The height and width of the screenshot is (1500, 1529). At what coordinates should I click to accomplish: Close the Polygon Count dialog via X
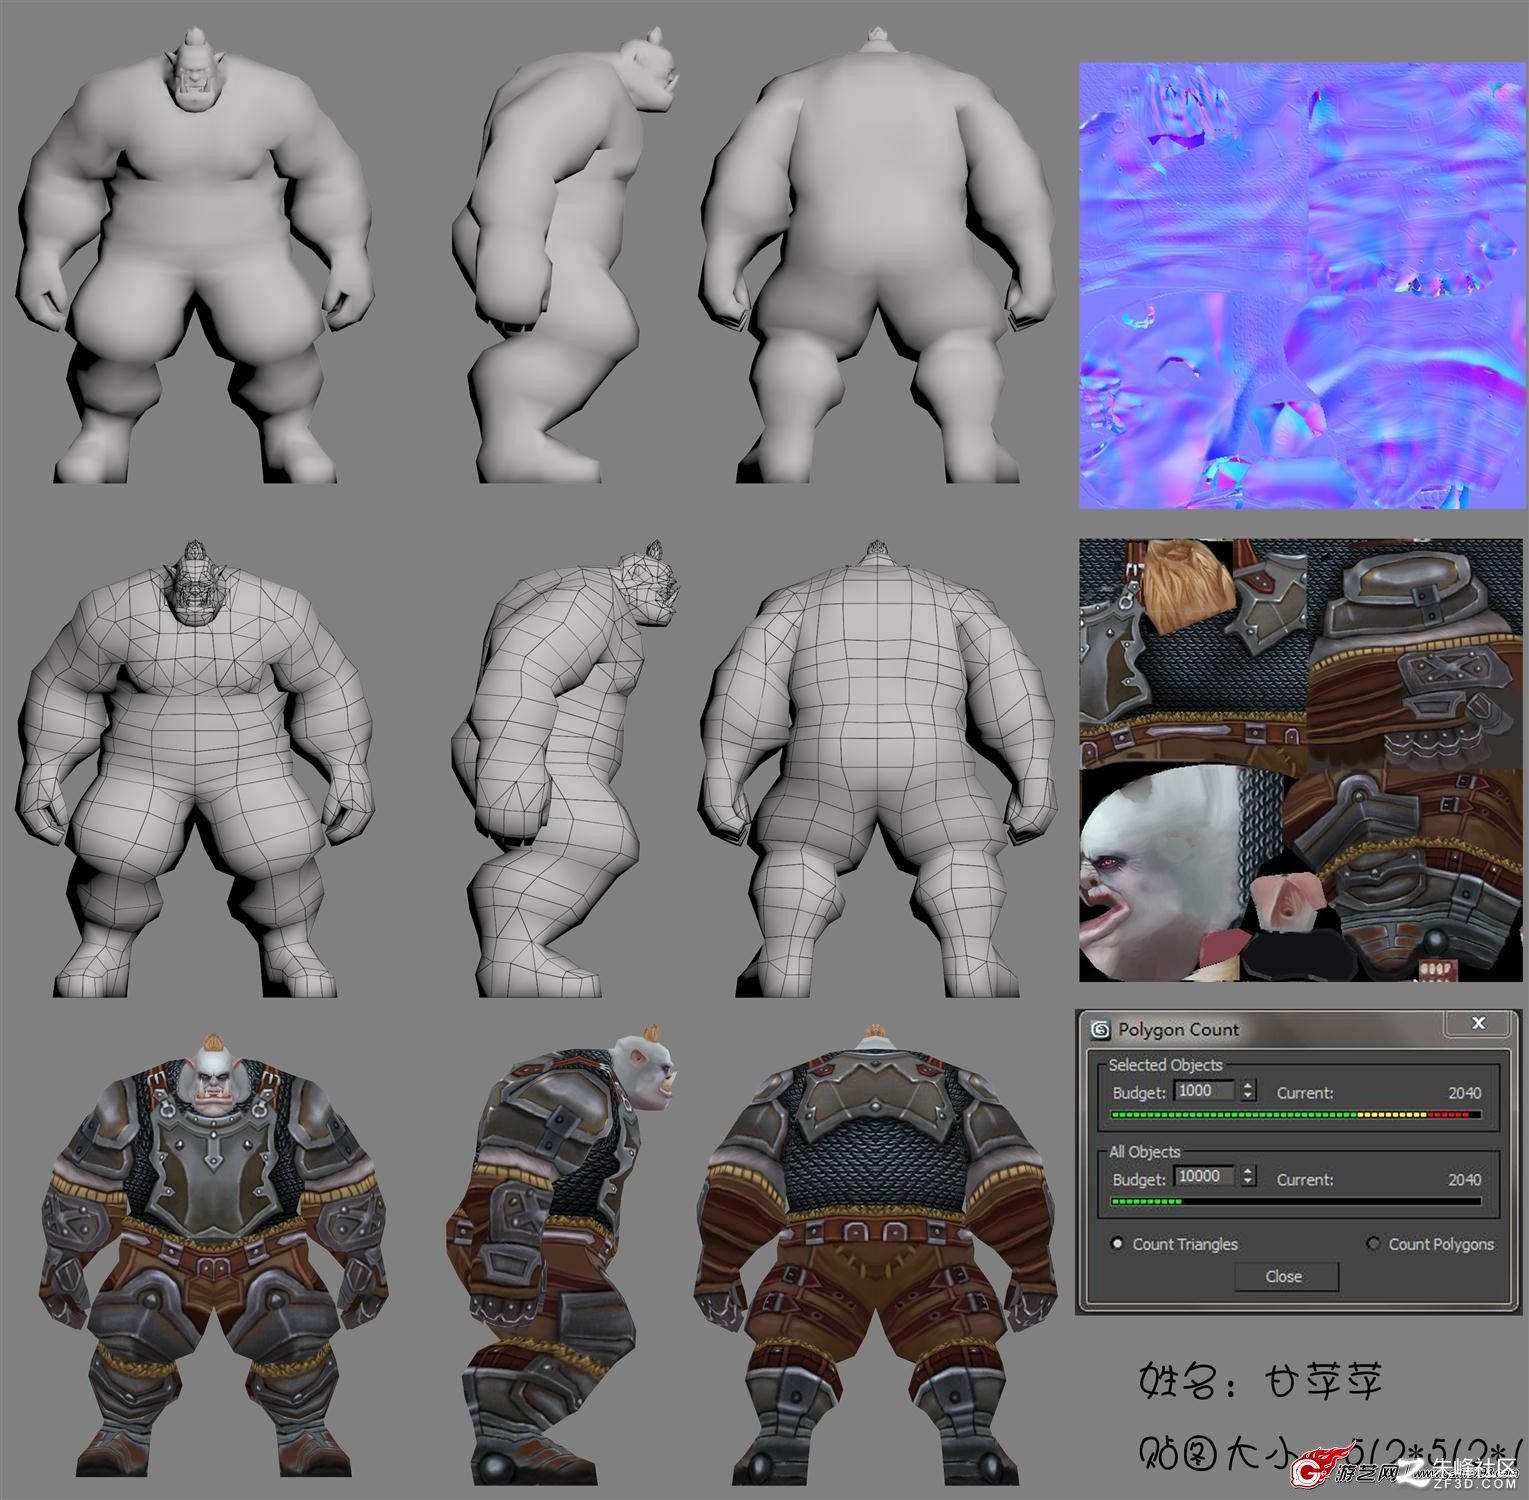pos(1478,1023)
